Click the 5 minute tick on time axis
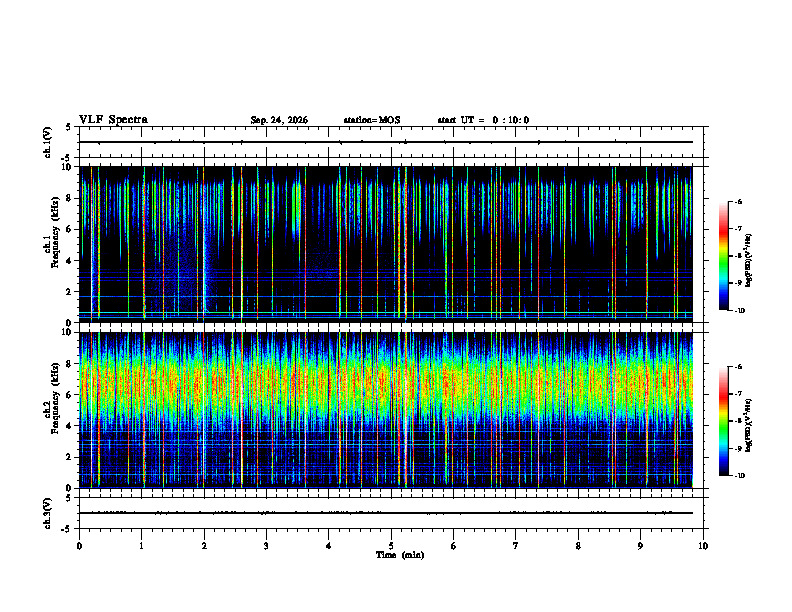 (x=391, y=546)
